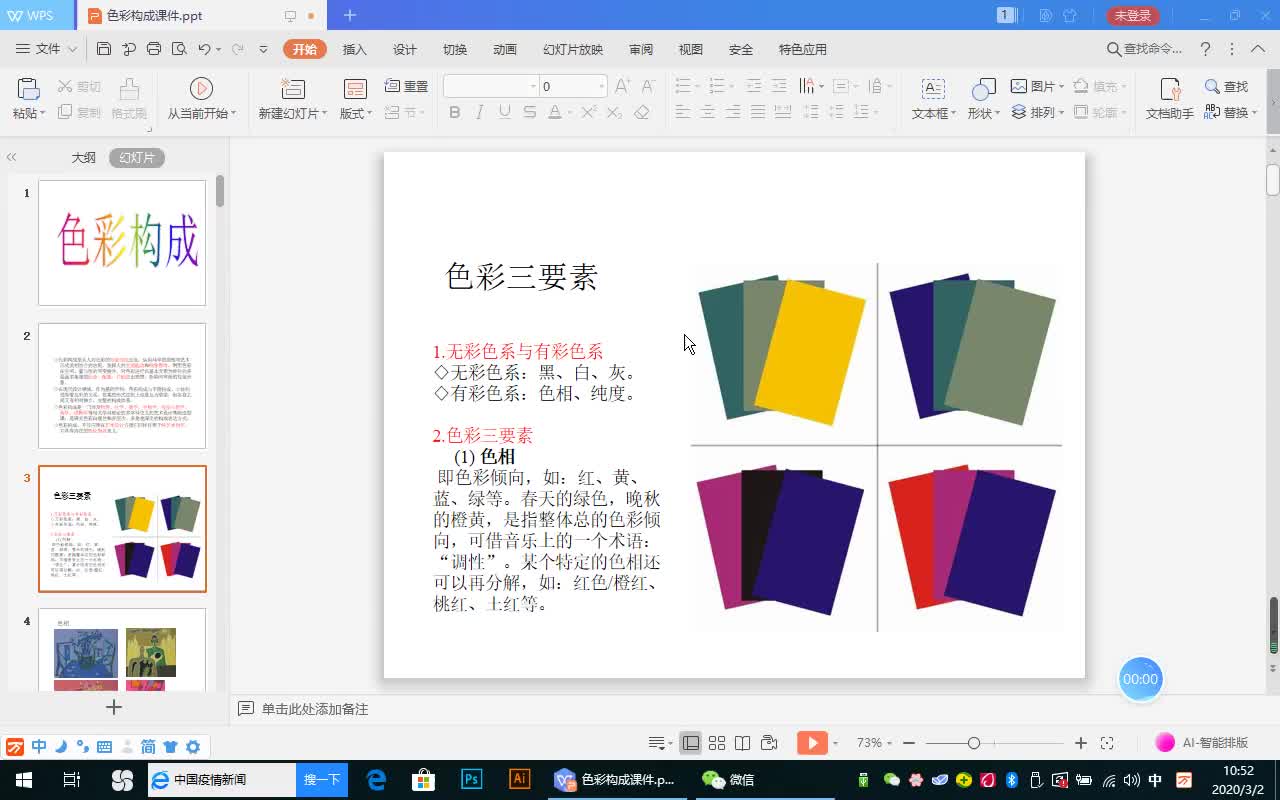Open the Review (审阅) tab
Screen dimensions: 1280x800
click(x=641, y=49)
